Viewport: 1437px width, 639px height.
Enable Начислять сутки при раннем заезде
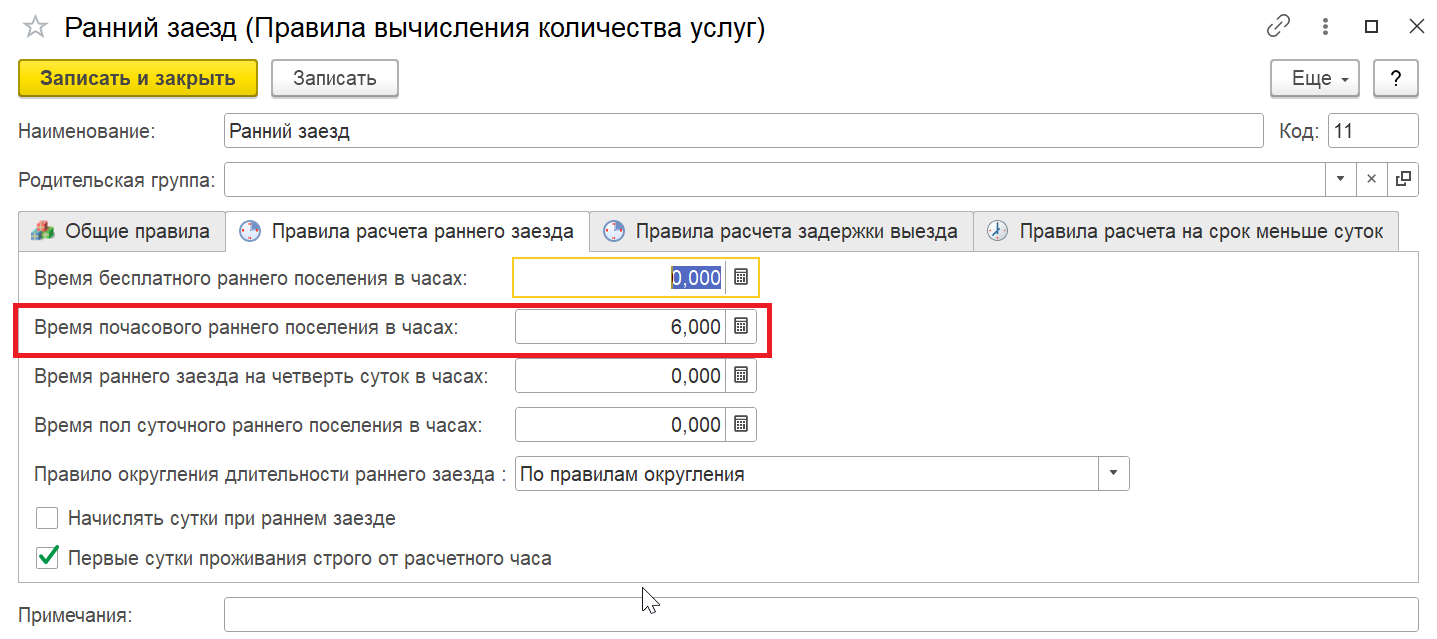click(x=47, y=518)
